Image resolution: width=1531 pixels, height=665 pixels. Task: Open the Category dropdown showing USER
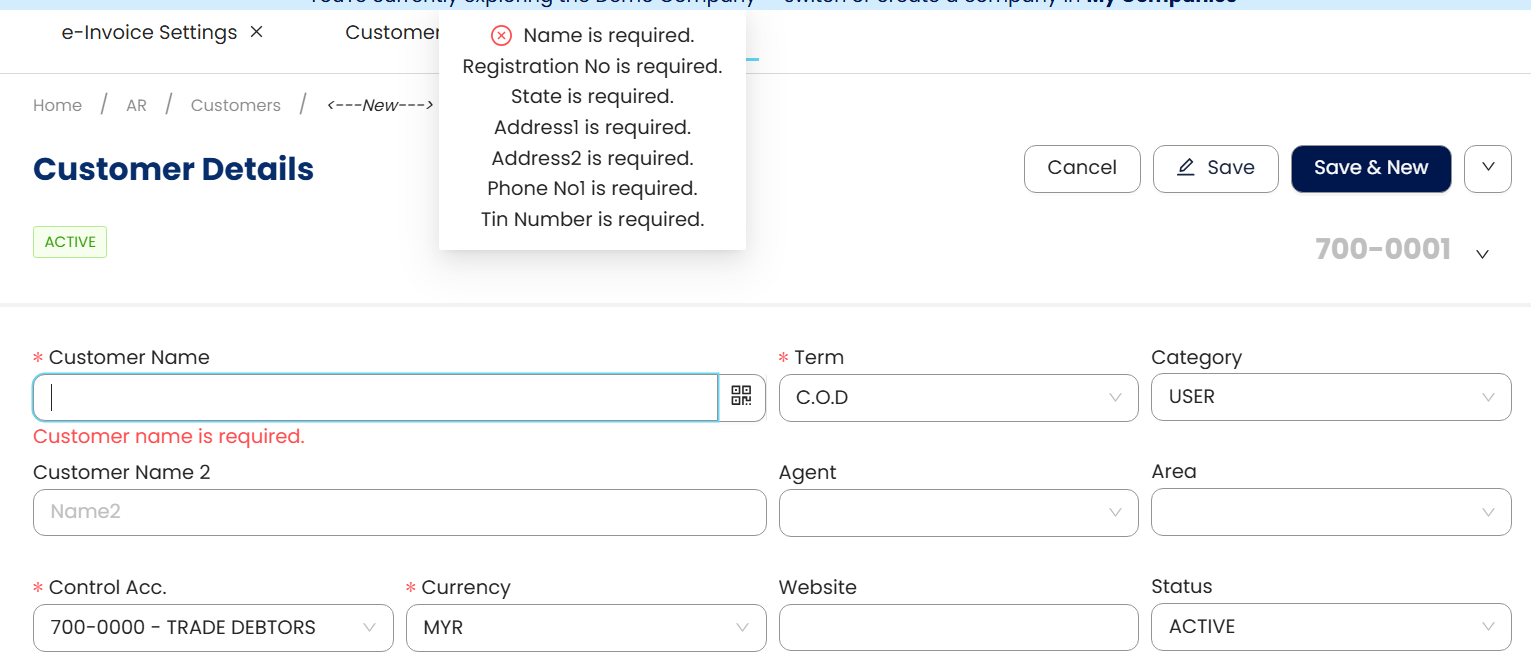pos(1330,398)
